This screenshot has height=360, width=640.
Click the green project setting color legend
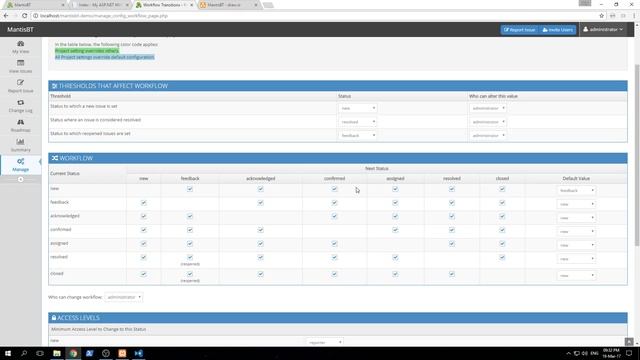pos(87,51)
